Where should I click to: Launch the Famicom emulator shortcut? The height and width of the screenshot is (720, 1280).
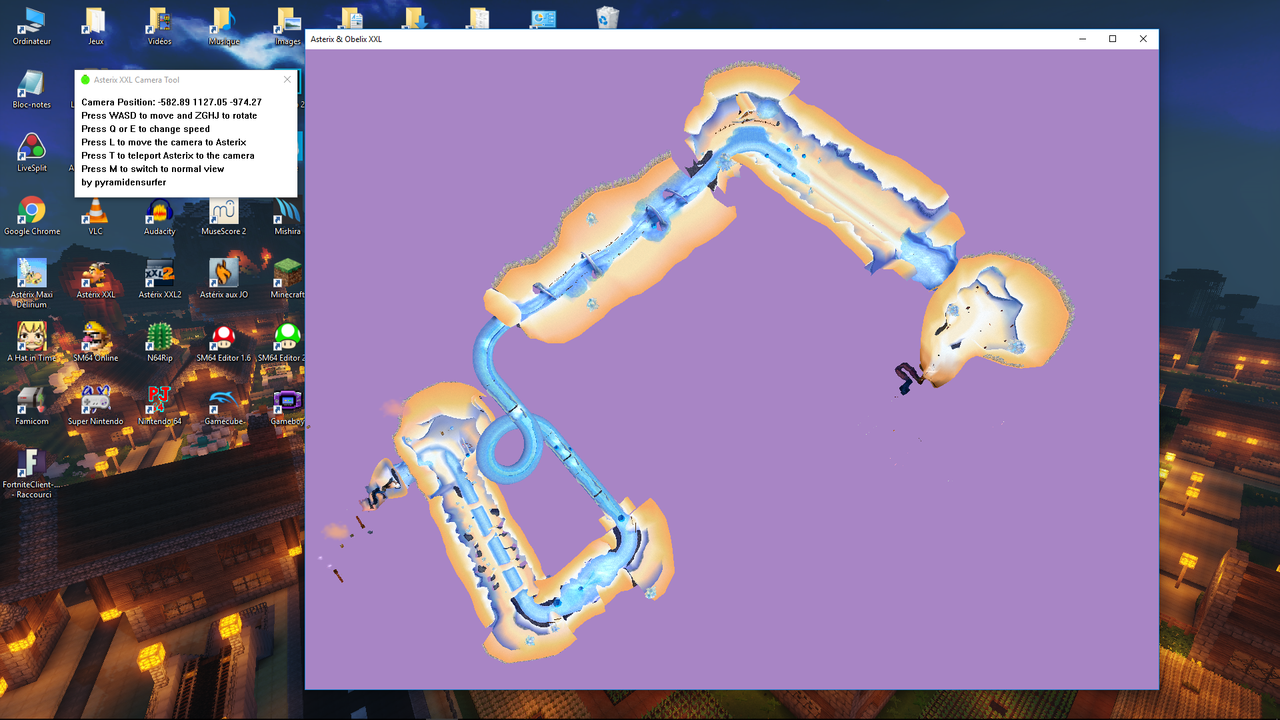click(32, 405)
